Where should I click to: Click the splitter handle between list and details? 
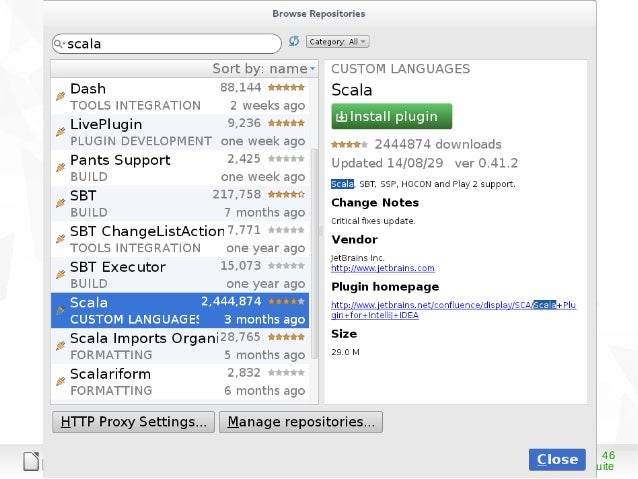tap(321, 232)
